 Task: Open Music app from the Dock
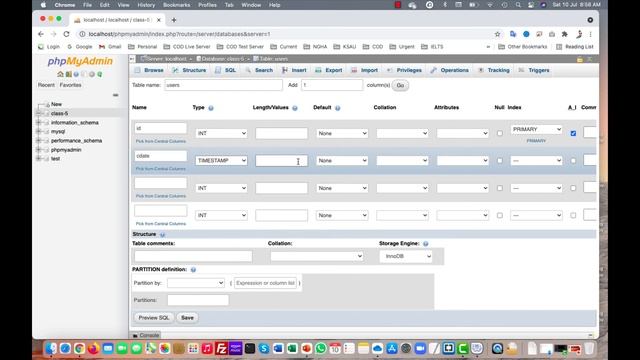207,349
